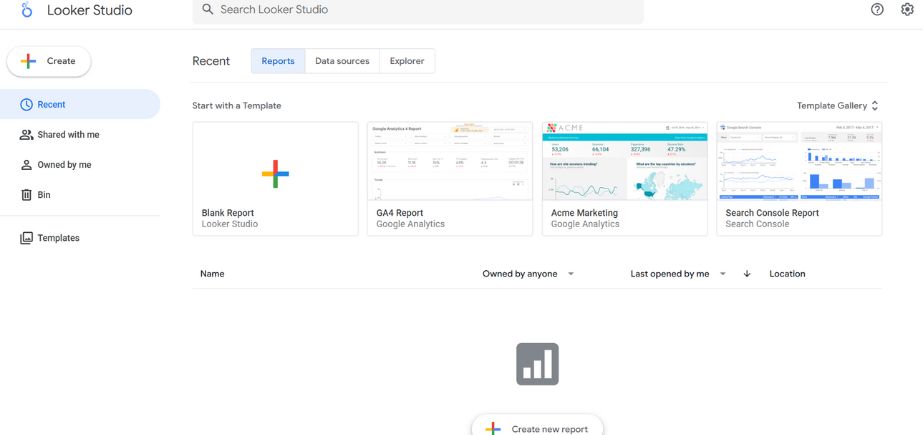Viewport: 923px width, 435px height.
Task: Select the GA4 Report template
Action: (450, 179)
